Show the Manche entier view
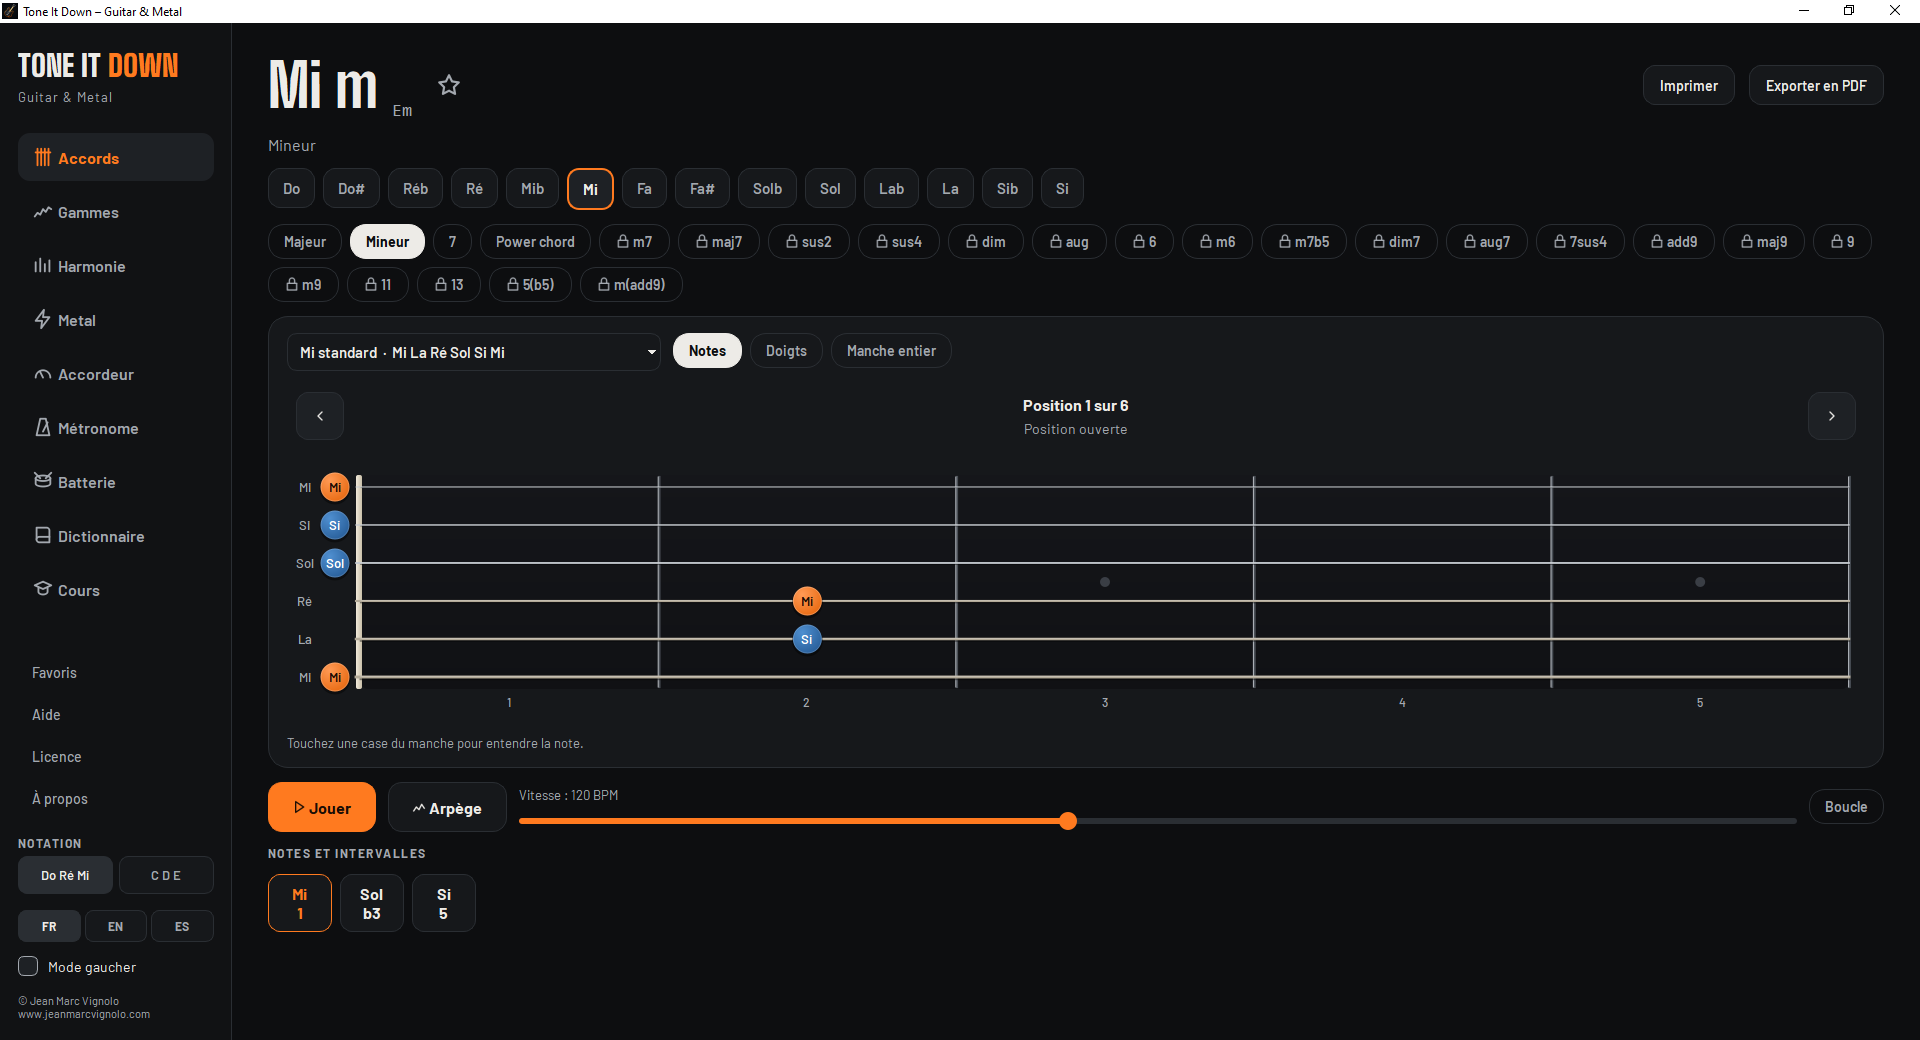 pyautogui.click(x=891, y=351)
